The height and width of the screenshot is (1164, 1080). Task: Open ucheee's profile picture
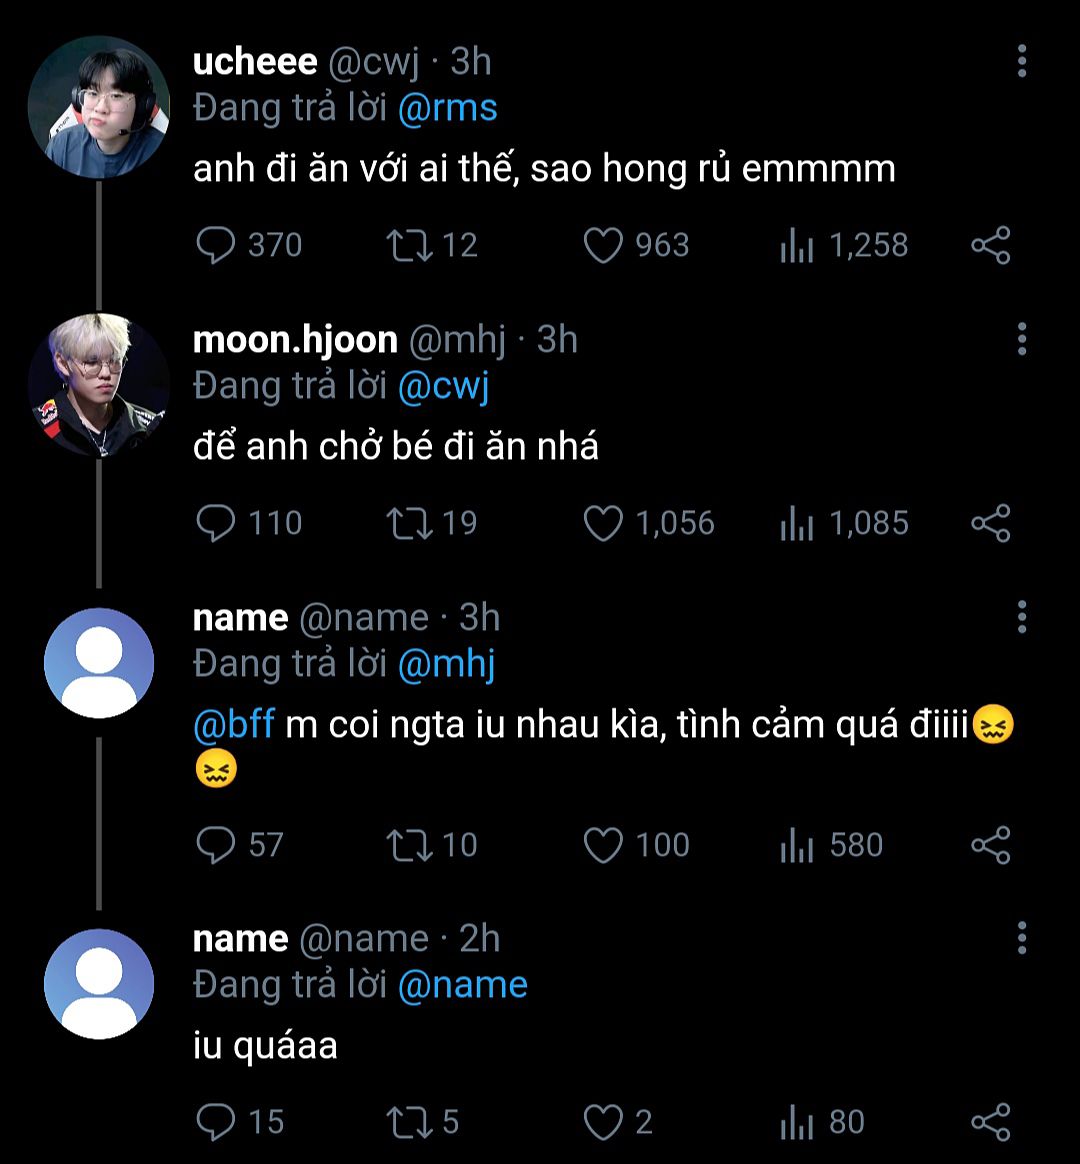click(x=99, y=107)
